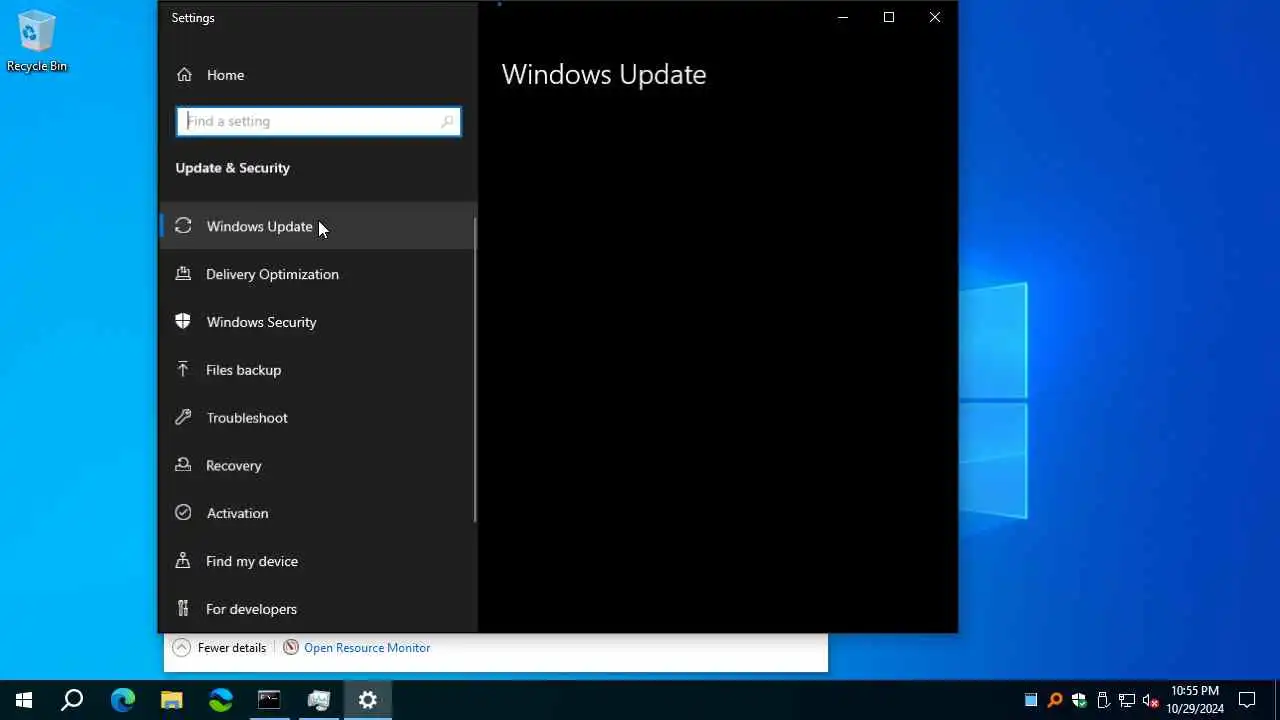Click the Resource Monitor gauge icon

(291, 648)
